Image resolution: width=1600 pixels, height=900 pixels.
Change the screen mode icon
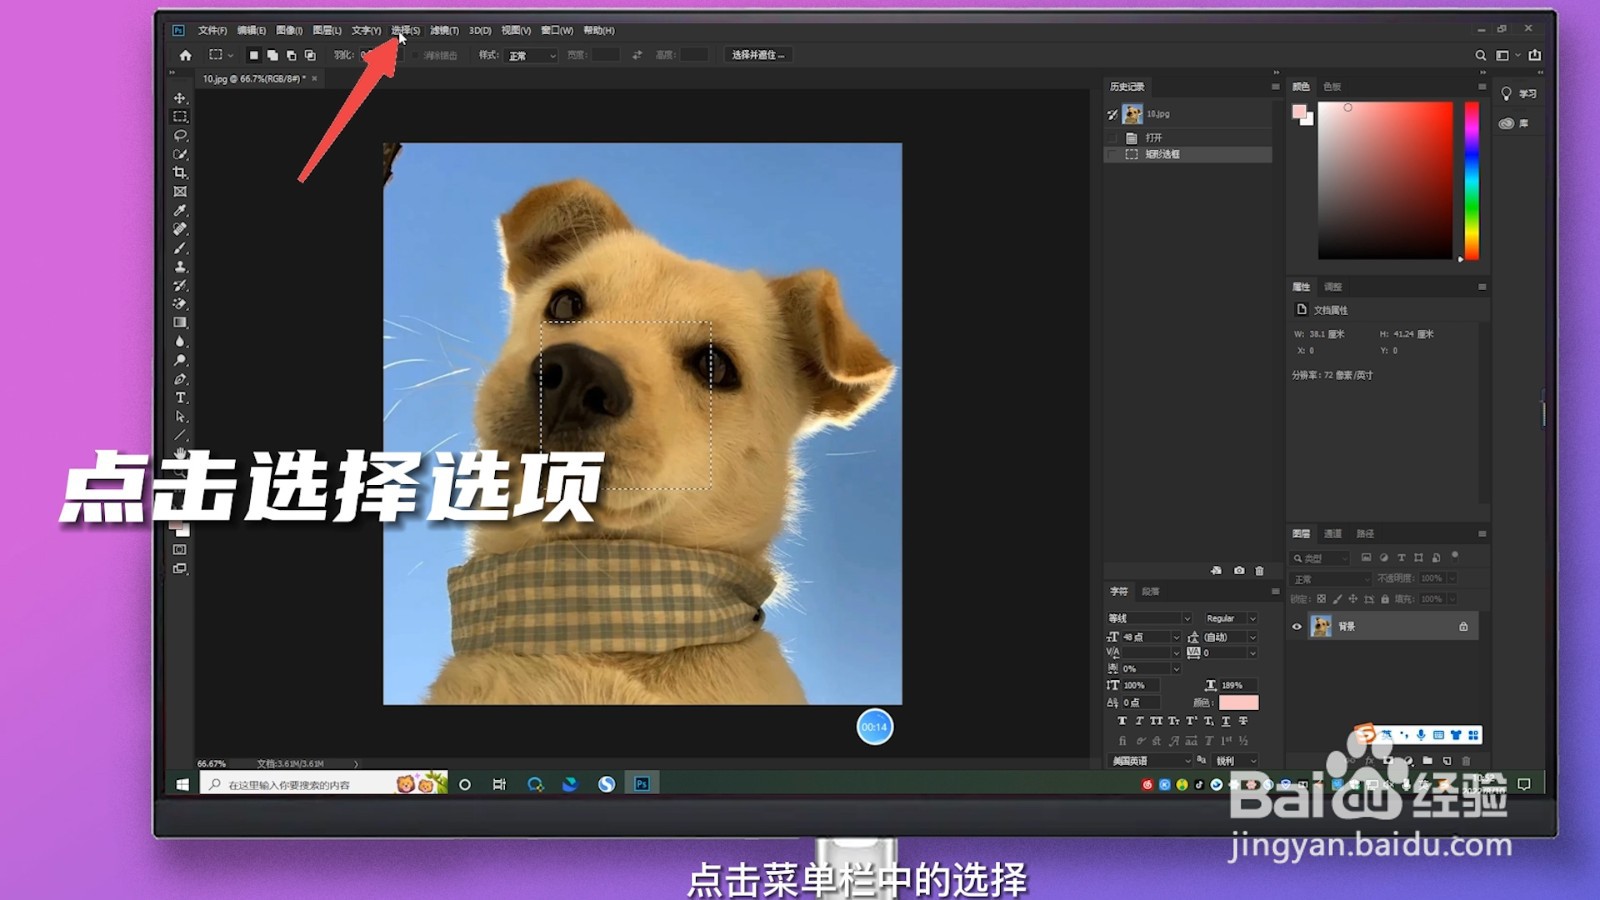click(180, 569)
